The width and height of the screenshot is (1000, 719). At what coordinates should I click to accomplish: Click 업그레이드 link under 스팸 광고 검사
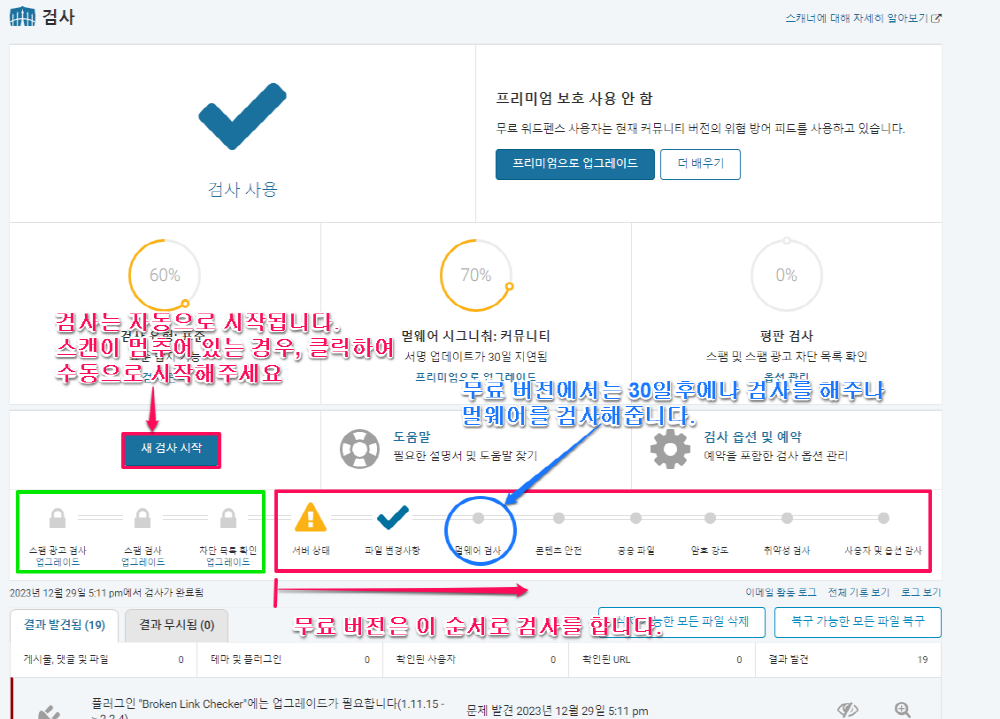57,562
